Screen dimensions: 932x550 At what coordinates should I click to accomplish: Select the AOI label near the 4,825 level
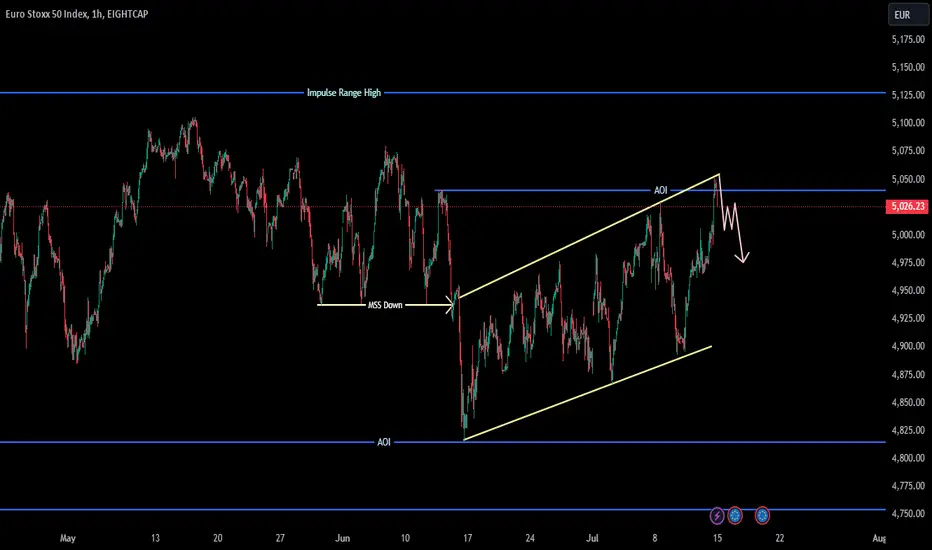tap(384, 442)
